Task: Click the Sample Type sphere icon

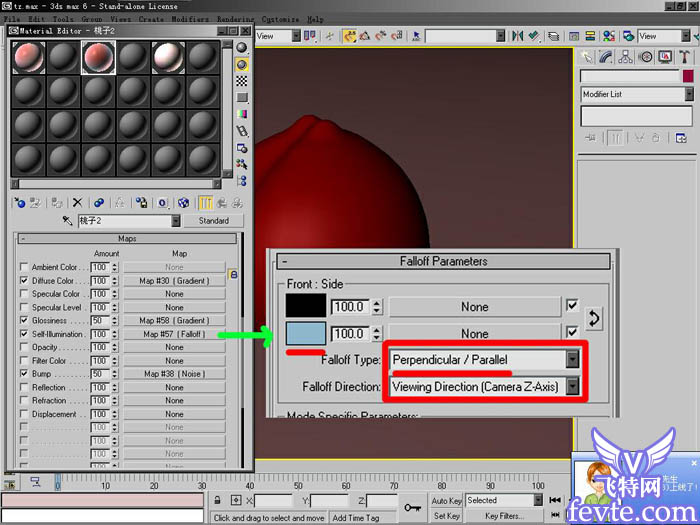Action: (x=242, y=48)
